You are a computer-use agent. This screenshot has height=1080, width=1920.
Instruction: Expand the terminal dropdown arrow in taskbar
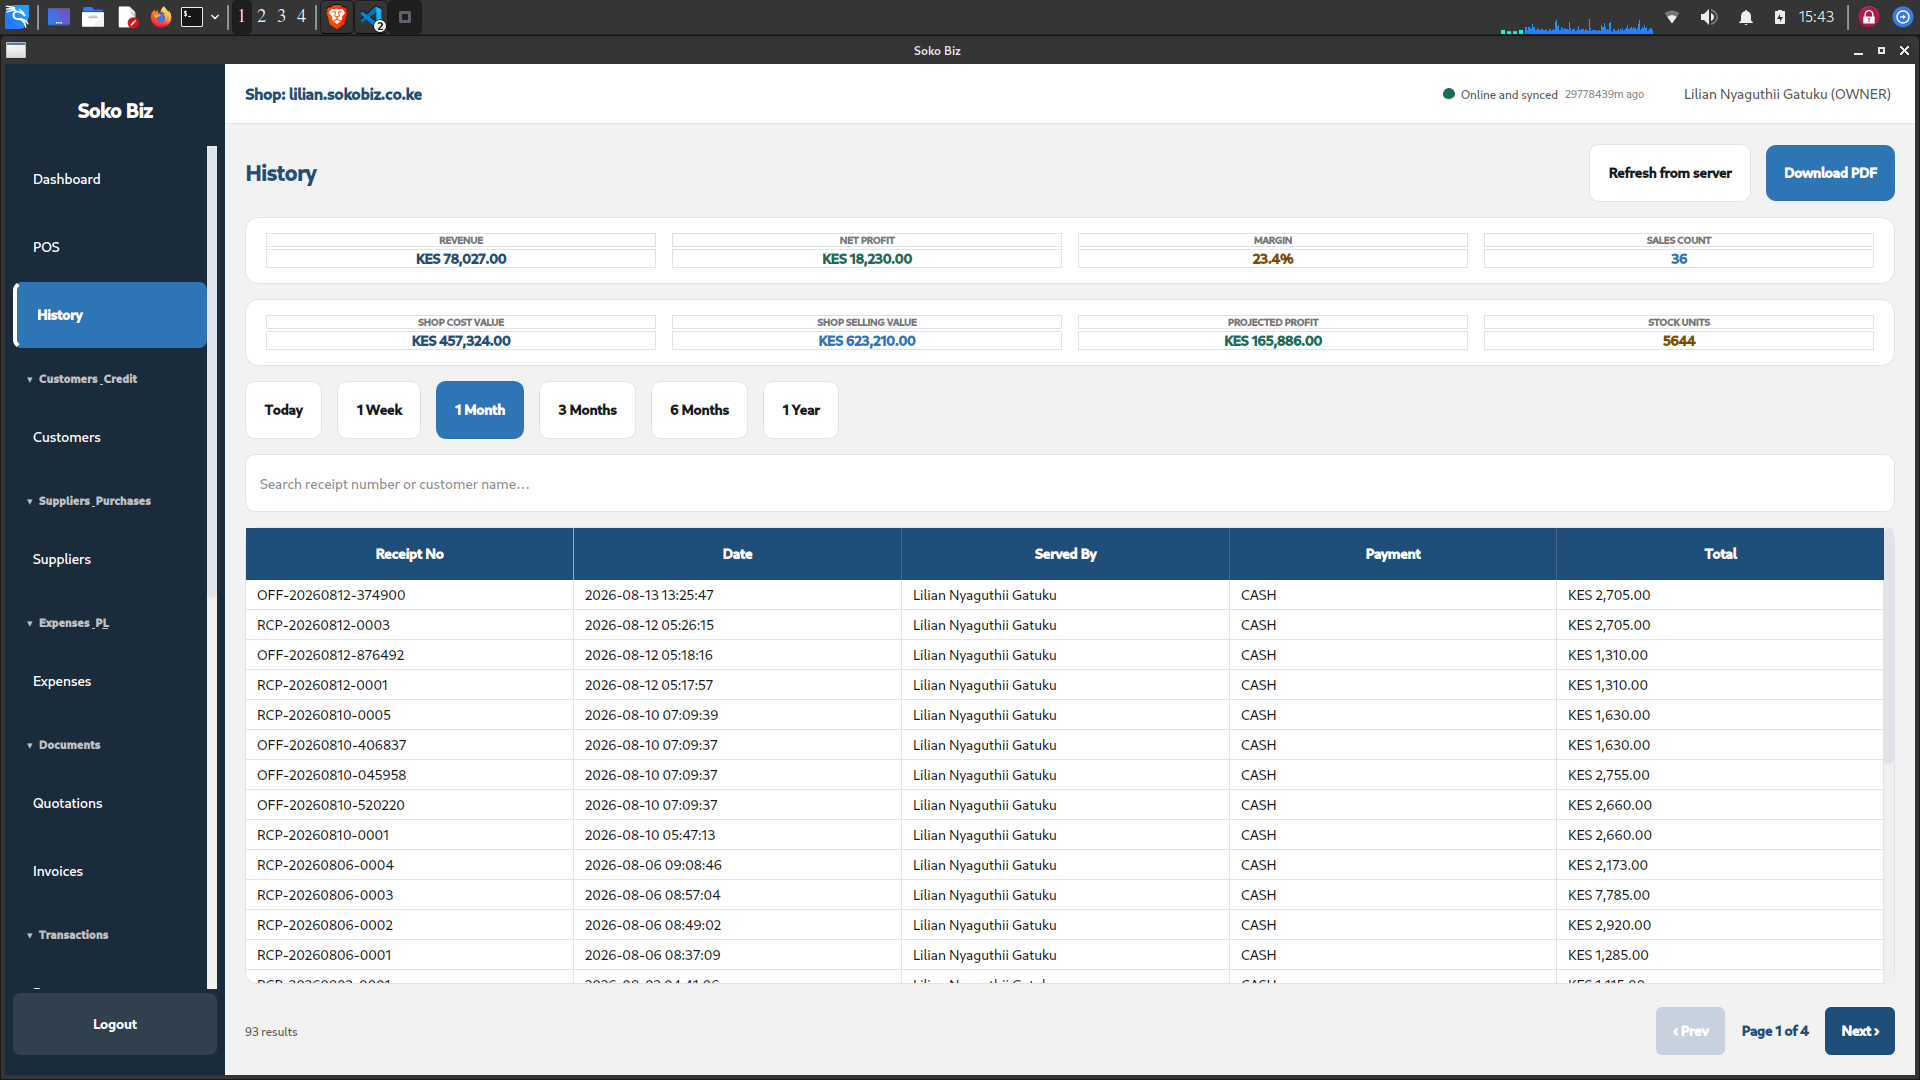click(215, 17)
